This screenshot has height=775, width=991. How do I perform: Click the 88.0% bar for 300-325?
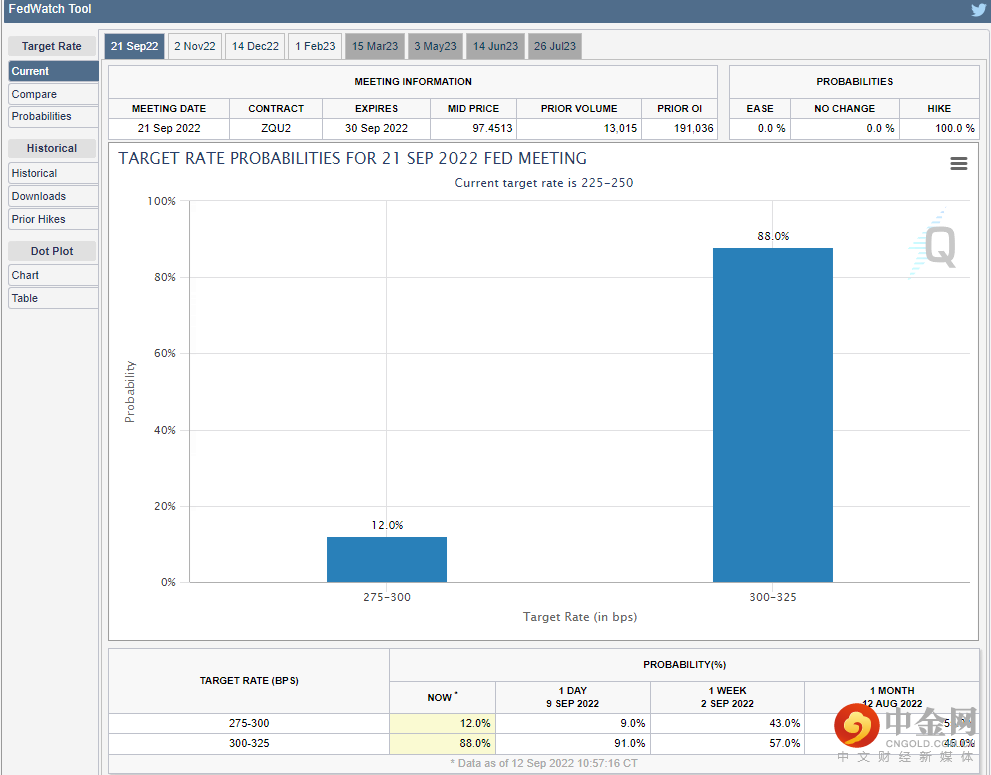point(772,414)
